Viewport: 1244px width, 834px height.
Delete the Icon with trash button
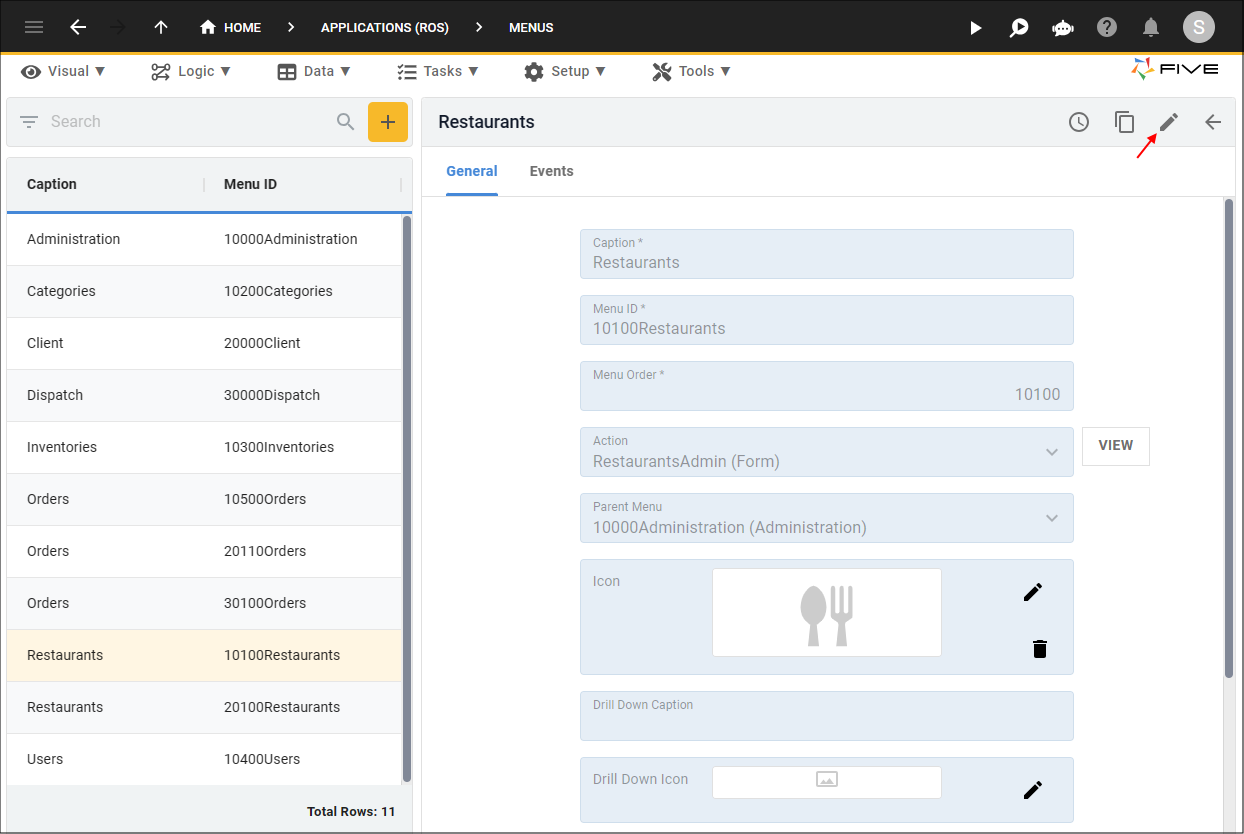1040,649
